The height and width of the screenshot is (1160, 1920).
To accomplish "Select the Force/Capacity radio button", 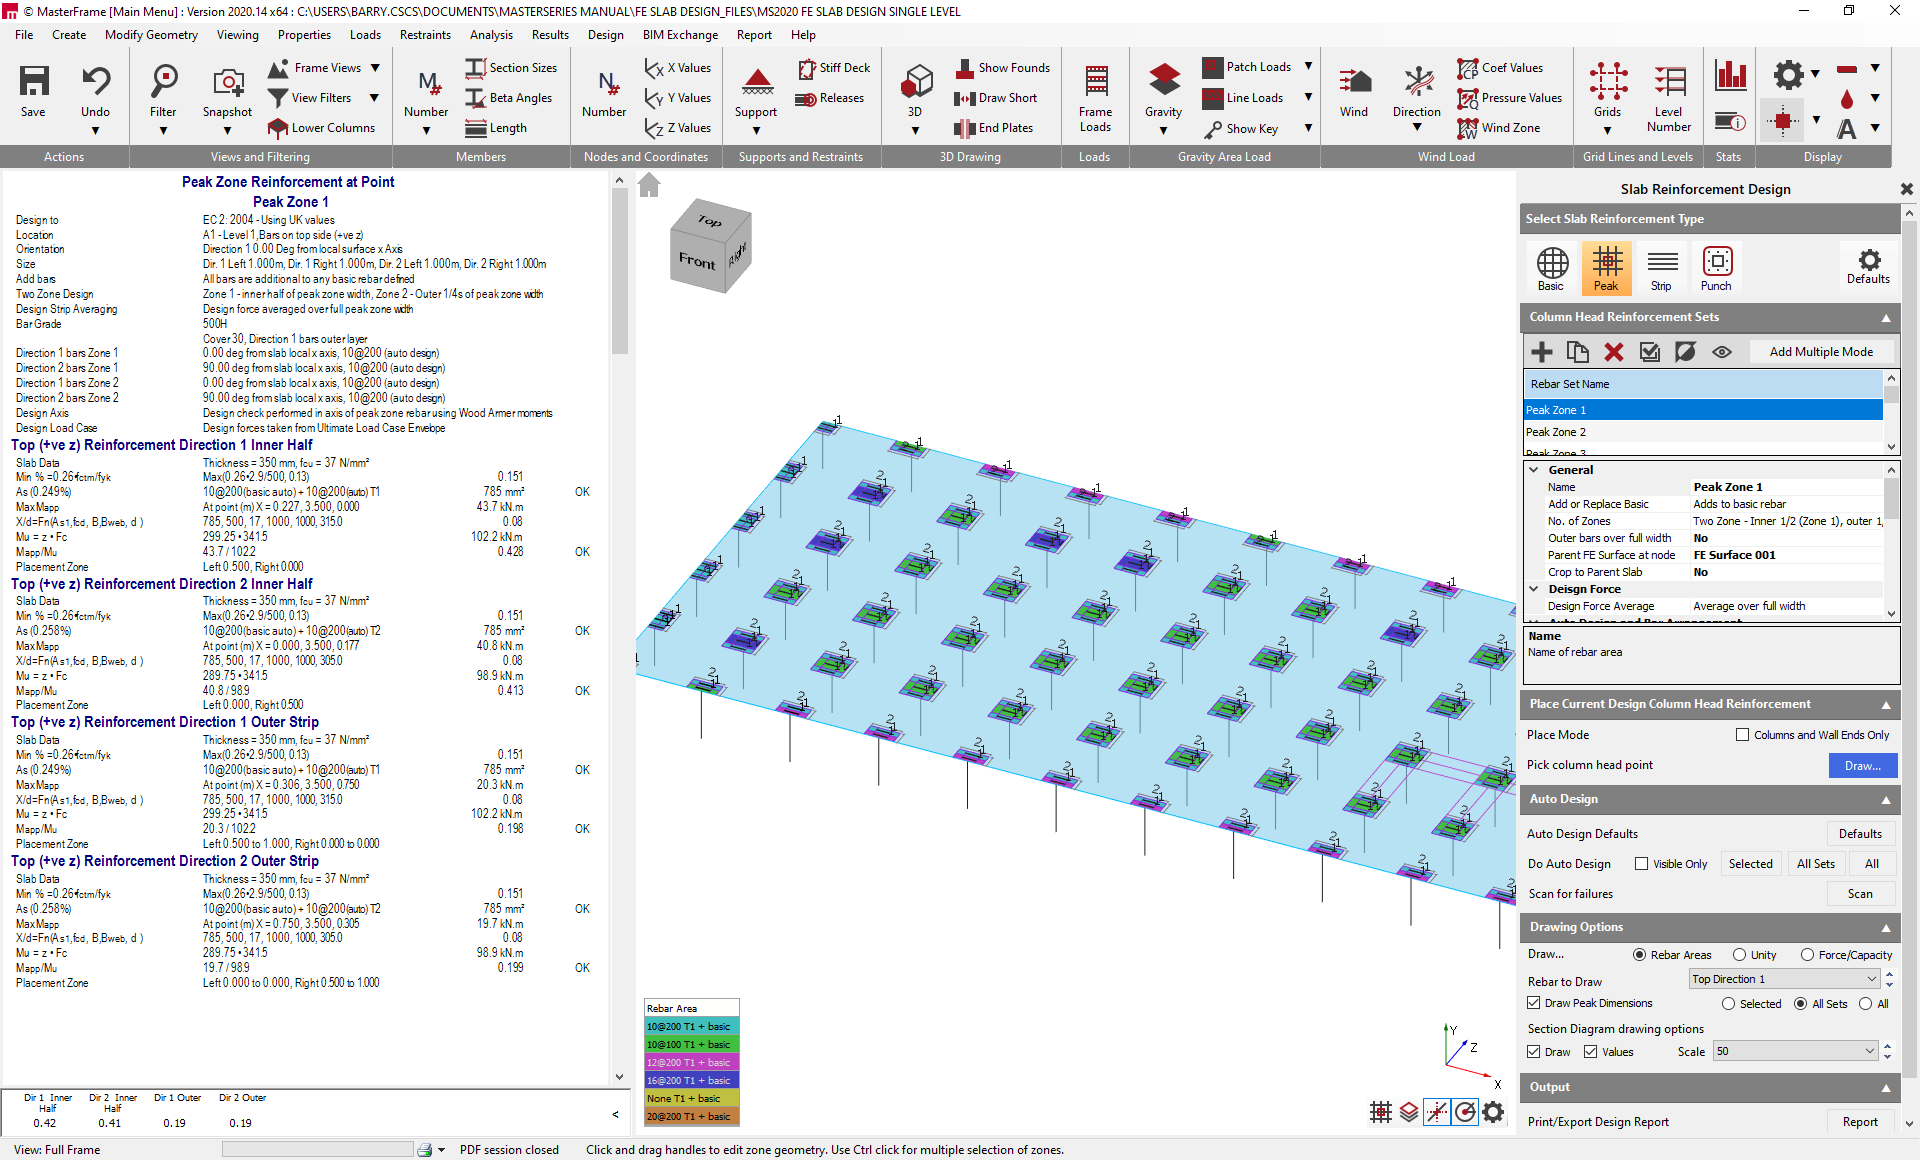I will [x=1807, y=955].
